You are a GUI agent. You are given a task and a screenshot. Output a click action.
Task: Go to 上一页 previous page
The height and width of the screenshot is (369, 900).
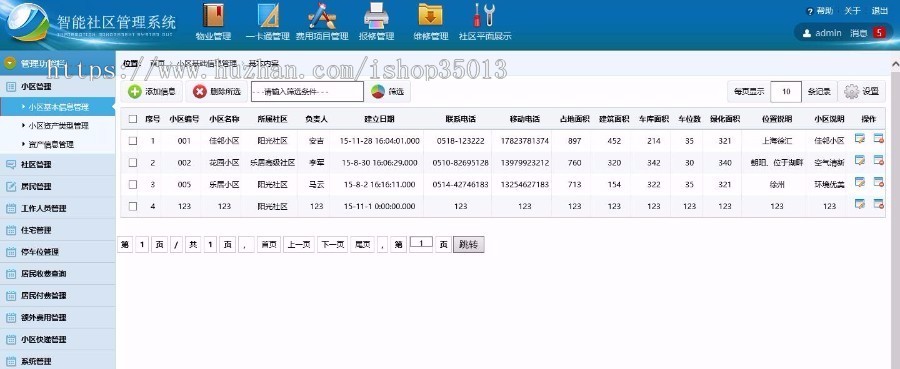tap(300, 244)
